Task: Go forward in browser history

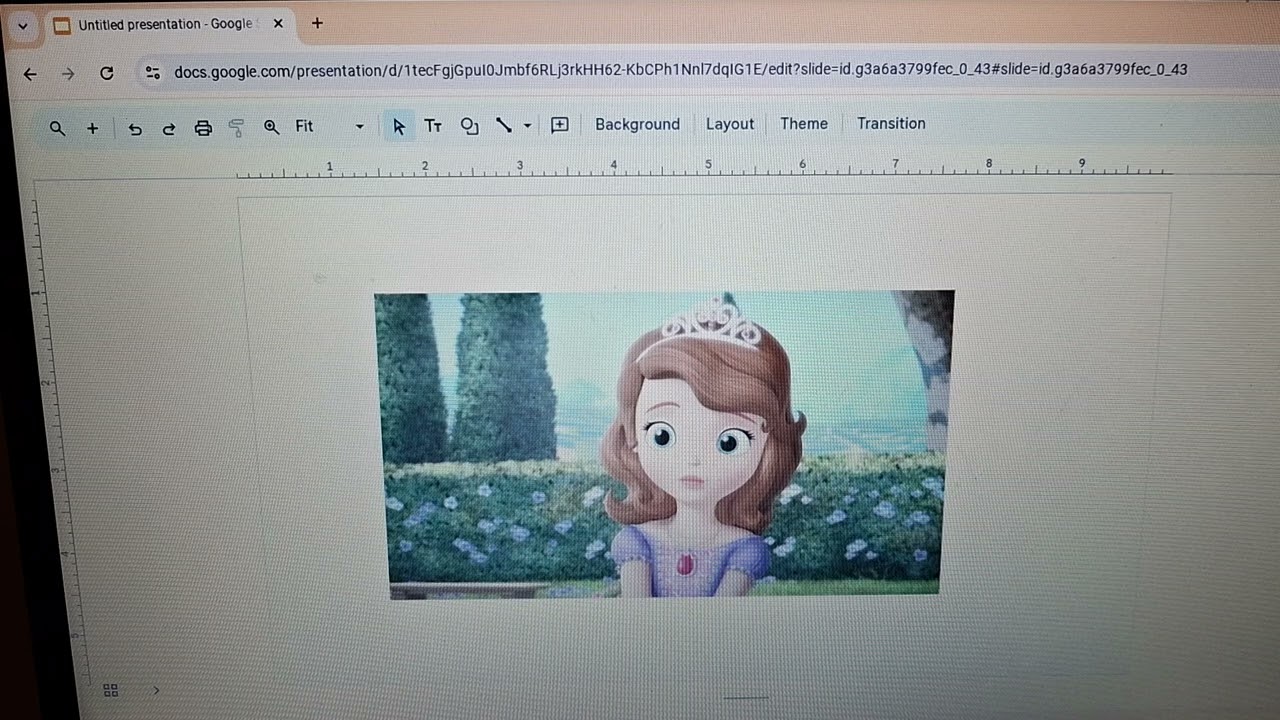Action: click(x=68, y=73)
